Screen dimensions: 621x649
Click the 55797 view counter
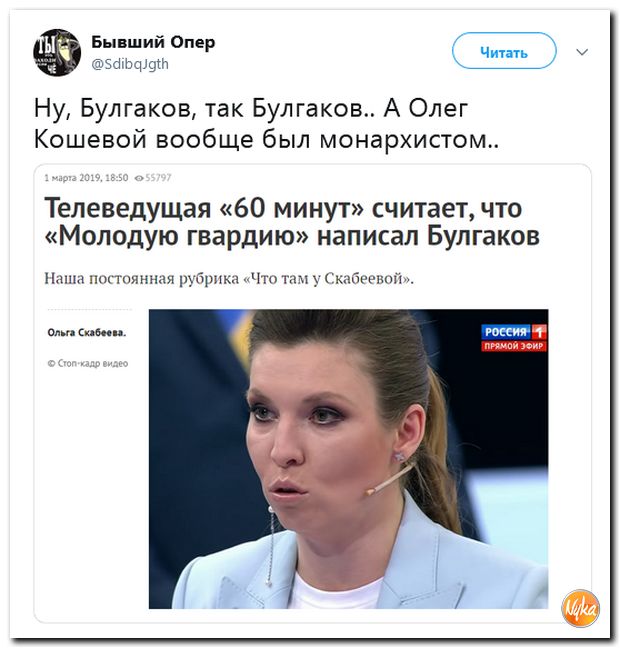coord(158,178)
